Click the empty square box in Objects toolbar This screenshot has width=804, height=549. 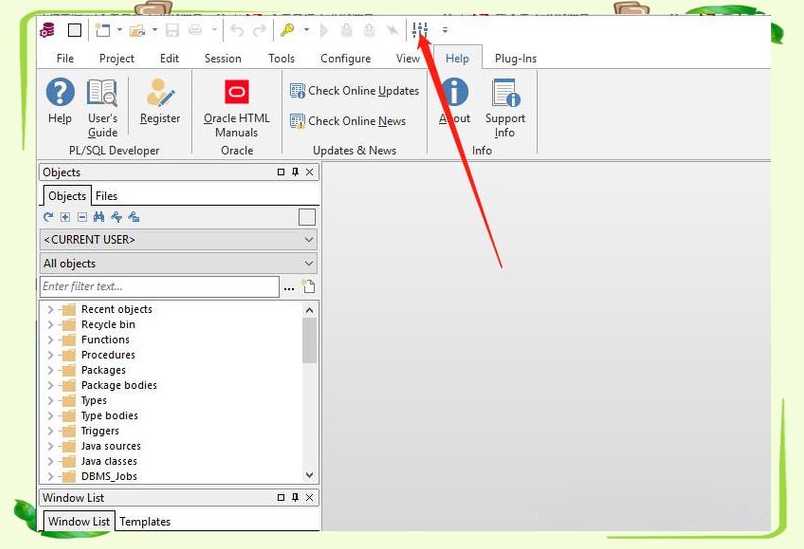pos(307,217)
